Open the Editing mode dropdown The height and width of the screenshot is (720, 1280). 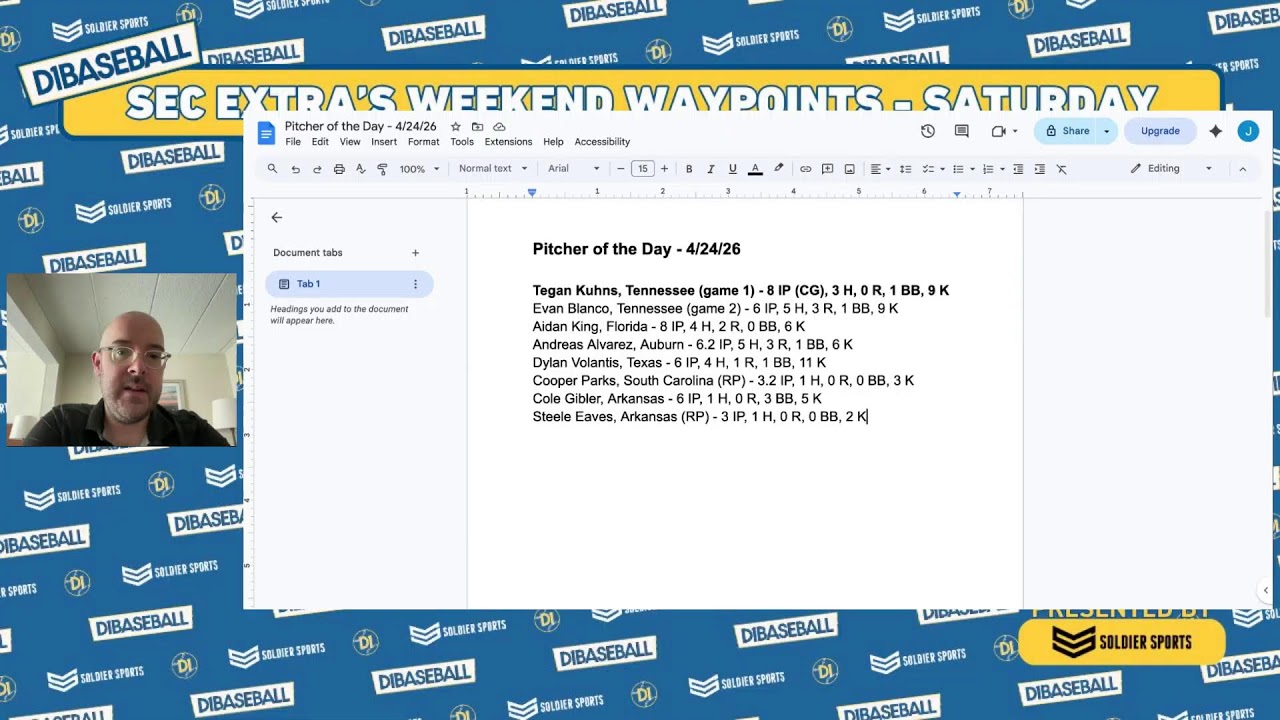click(1171, 169)
